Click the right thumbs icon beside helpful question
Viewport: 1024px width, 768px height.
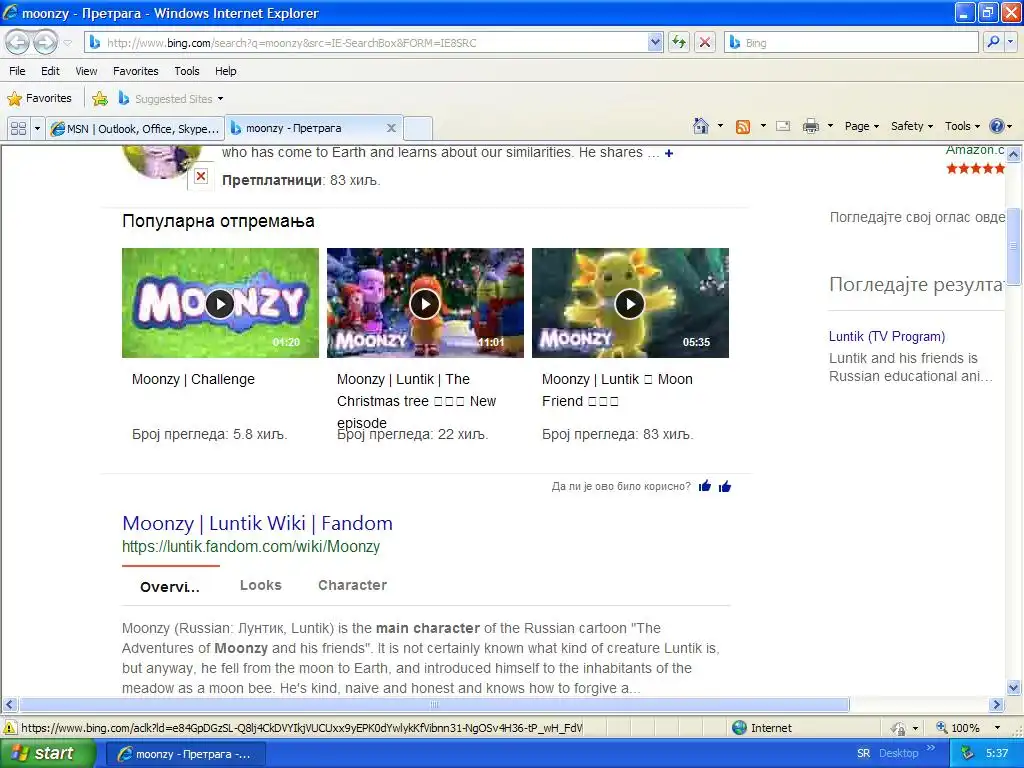(725, 486)
